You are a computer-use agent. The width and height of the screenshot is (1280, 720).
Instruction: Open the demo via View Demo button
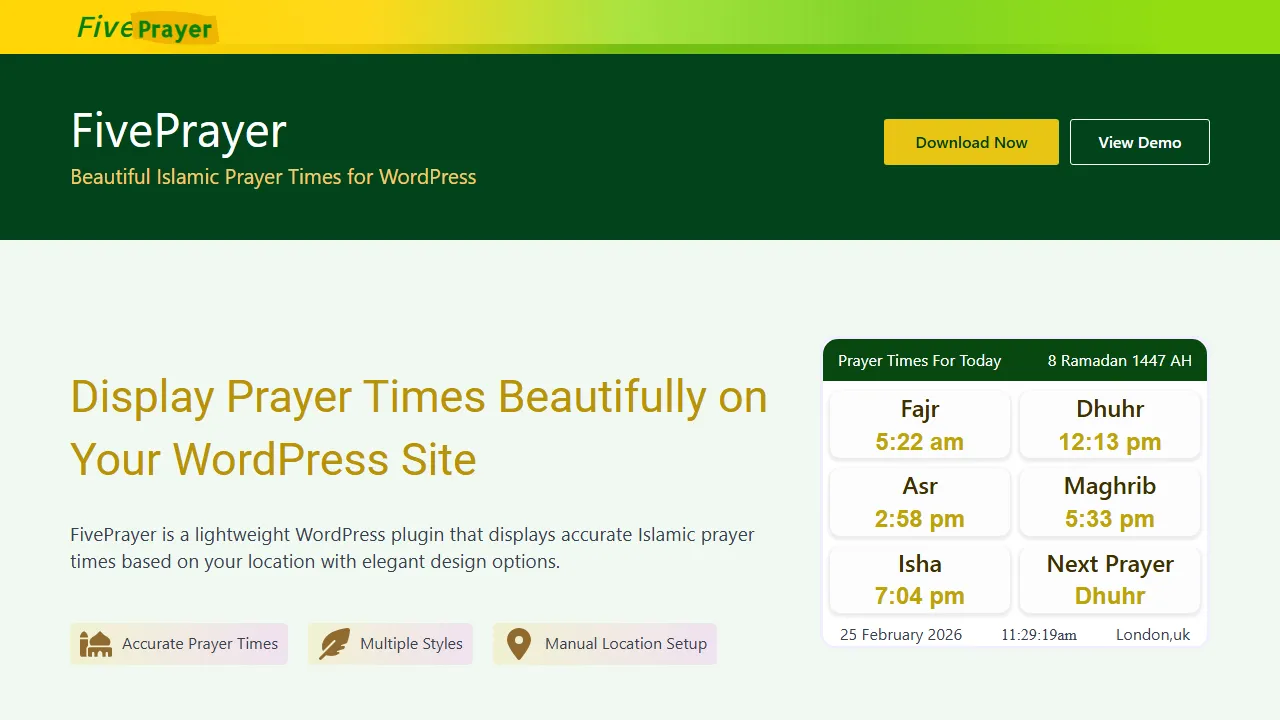(1139, 142)
